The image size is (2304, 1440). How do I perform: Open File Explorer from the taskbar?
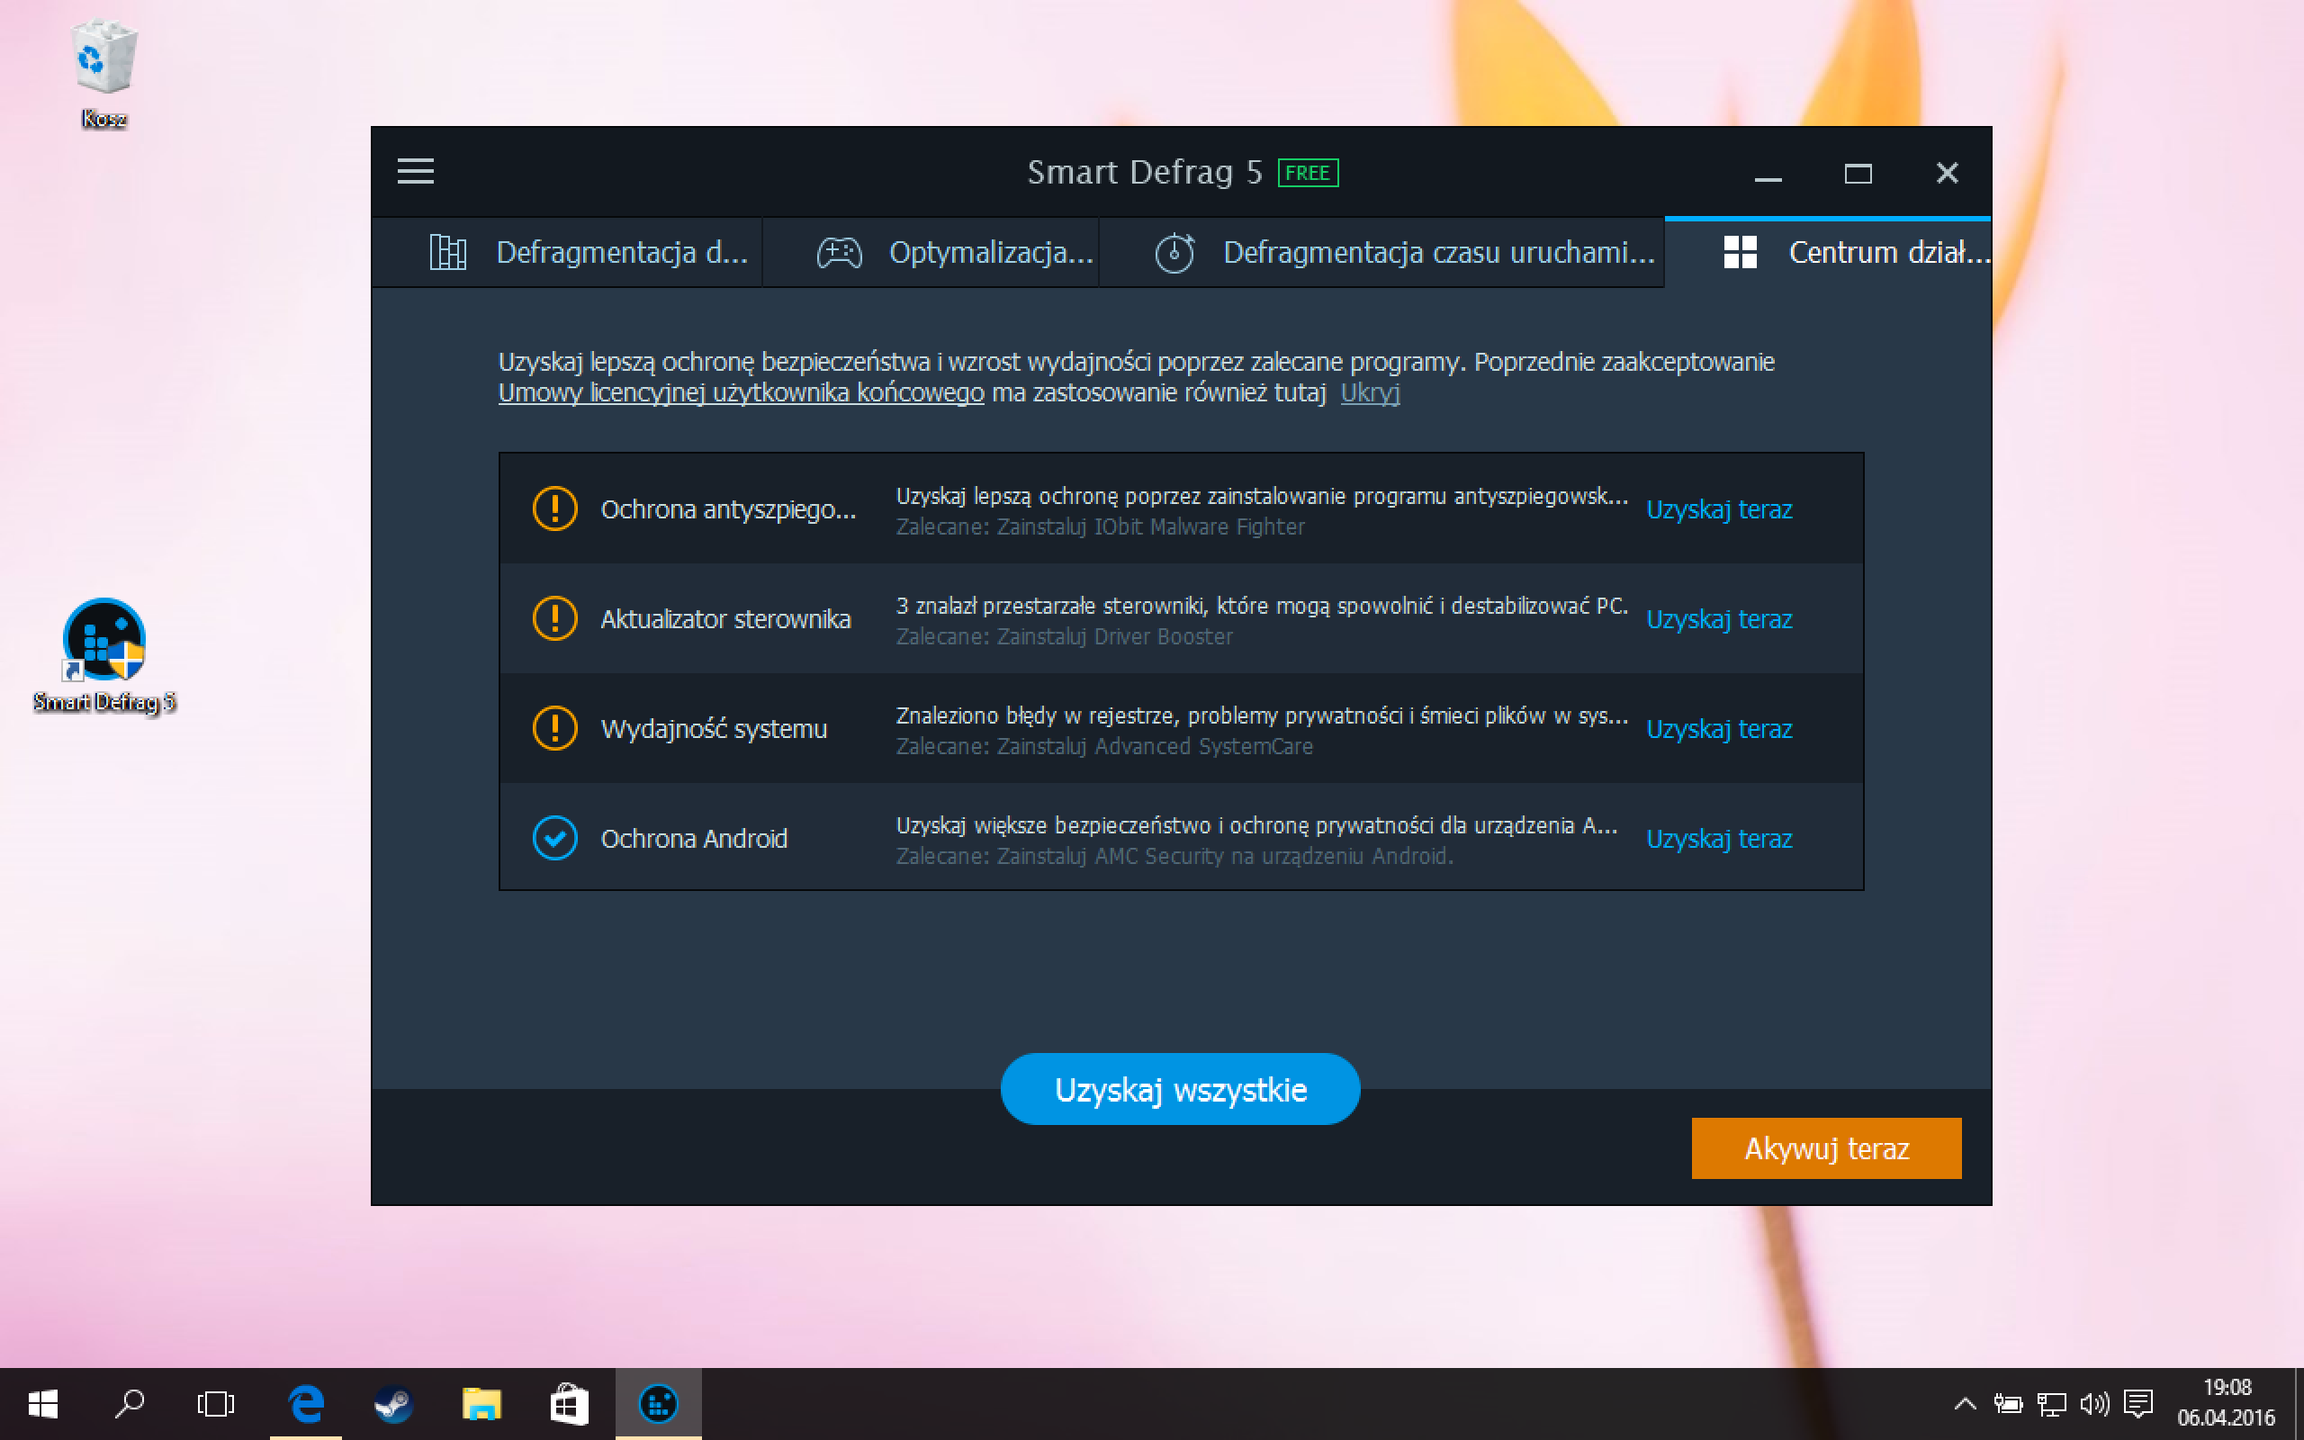point(481,1404)
